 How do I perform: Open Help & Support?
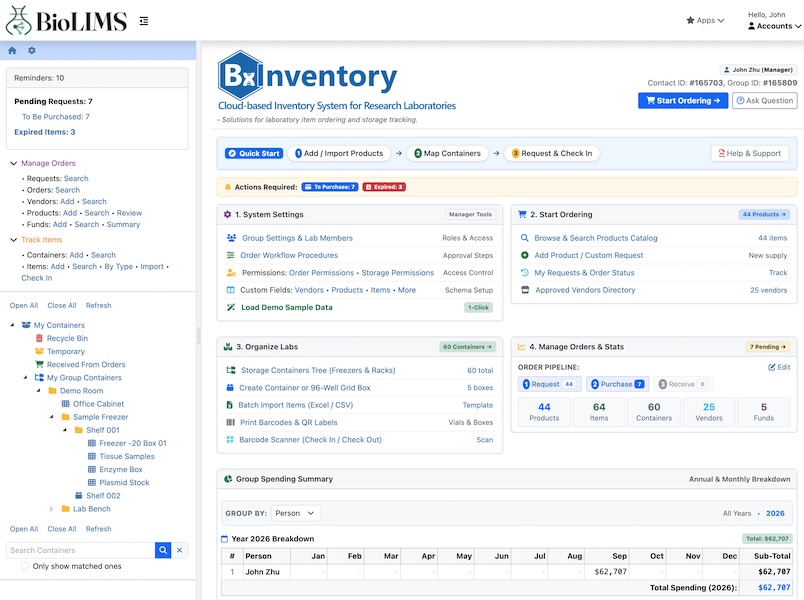[x=750, y=153]
